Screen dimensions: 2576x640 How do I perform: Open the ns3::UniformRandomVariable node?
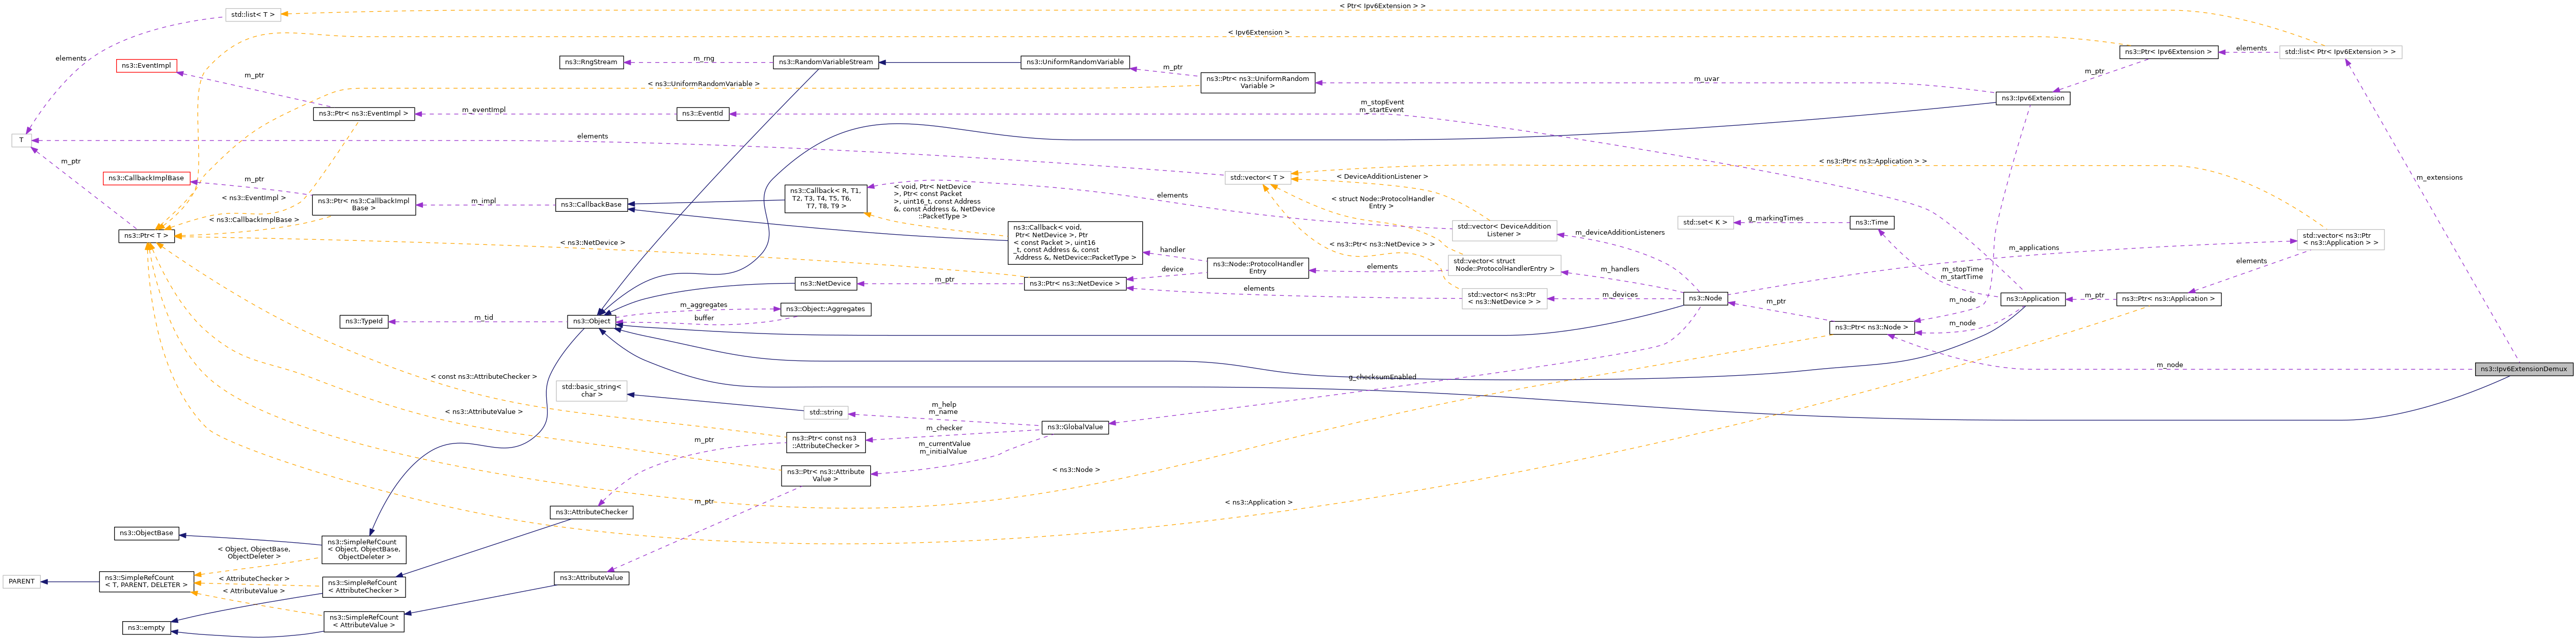click(1074, 62)
